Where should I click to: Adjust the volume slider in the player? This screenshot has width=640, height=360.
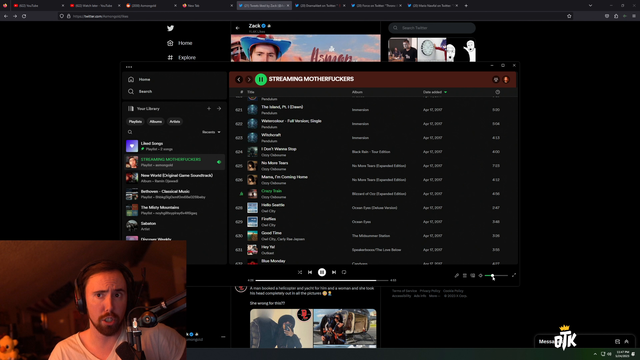point(496,276)
